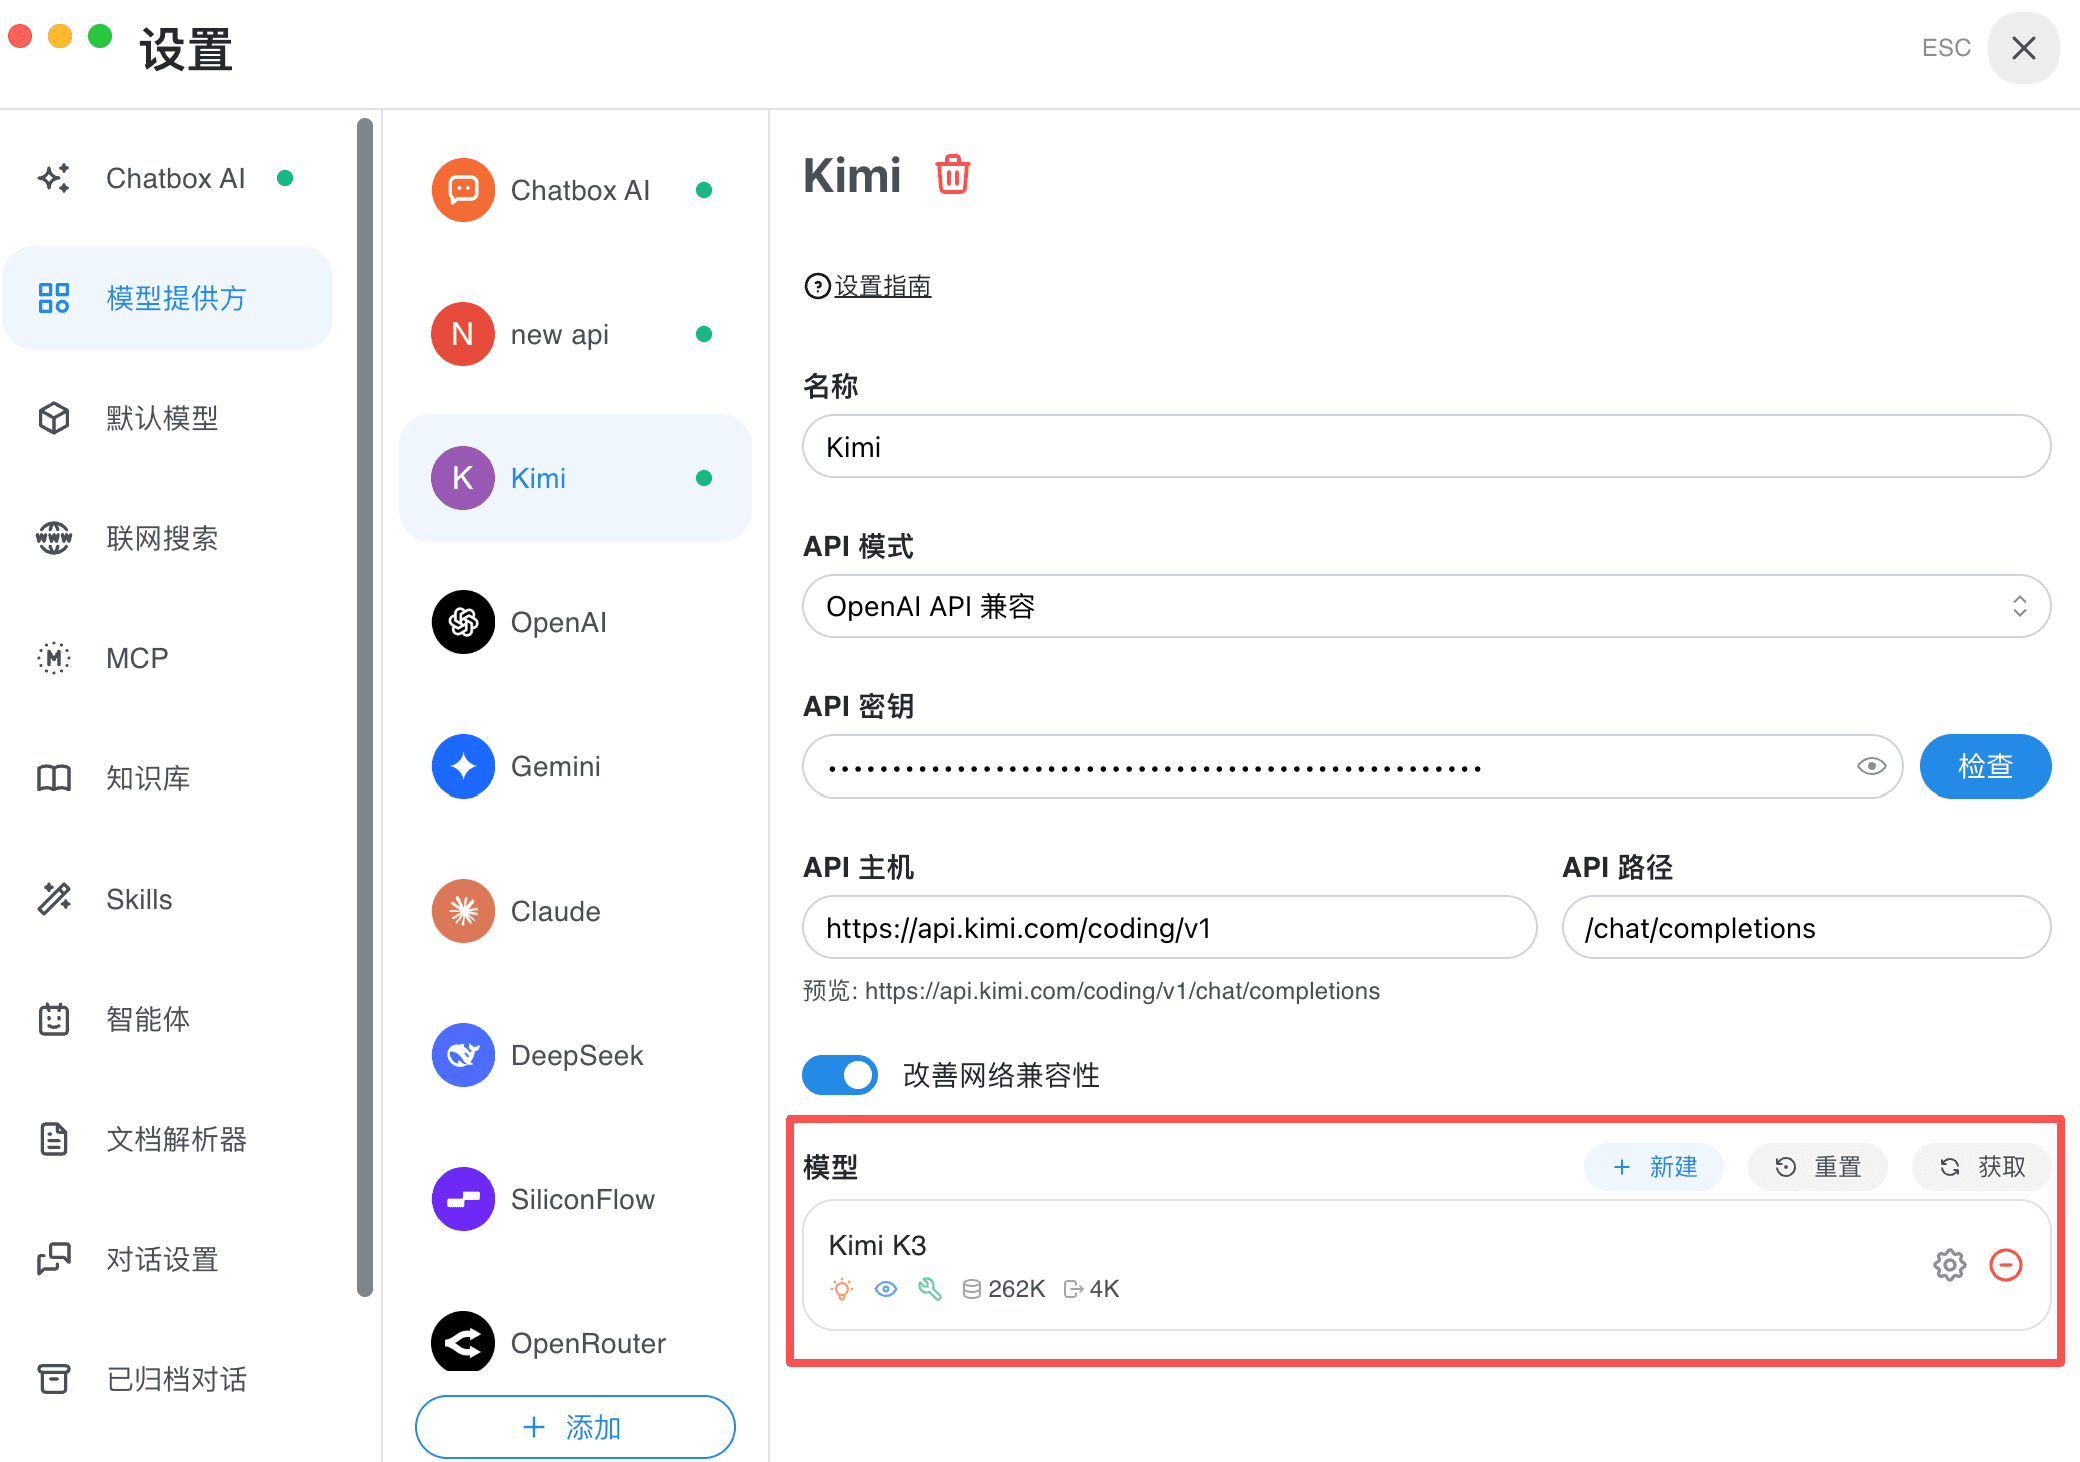Select the OpenAI provider
This screenshot has height=1462, width=2080.
pos(575,622)
